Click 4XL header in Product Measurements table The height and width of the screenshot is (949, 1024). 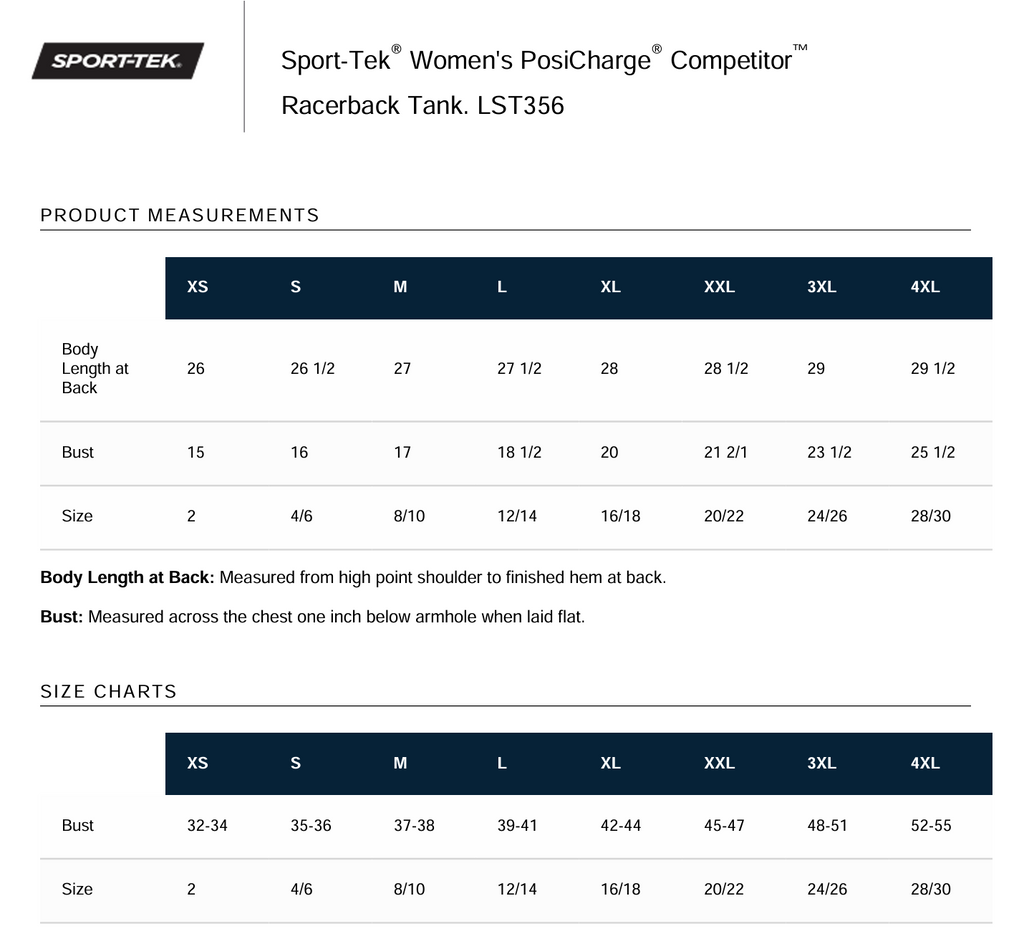925,287
